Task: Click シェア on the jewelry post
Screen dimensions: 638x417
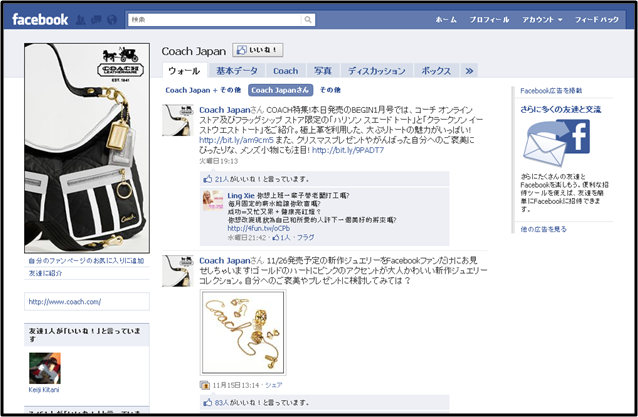Action: [x=273, y=385]
